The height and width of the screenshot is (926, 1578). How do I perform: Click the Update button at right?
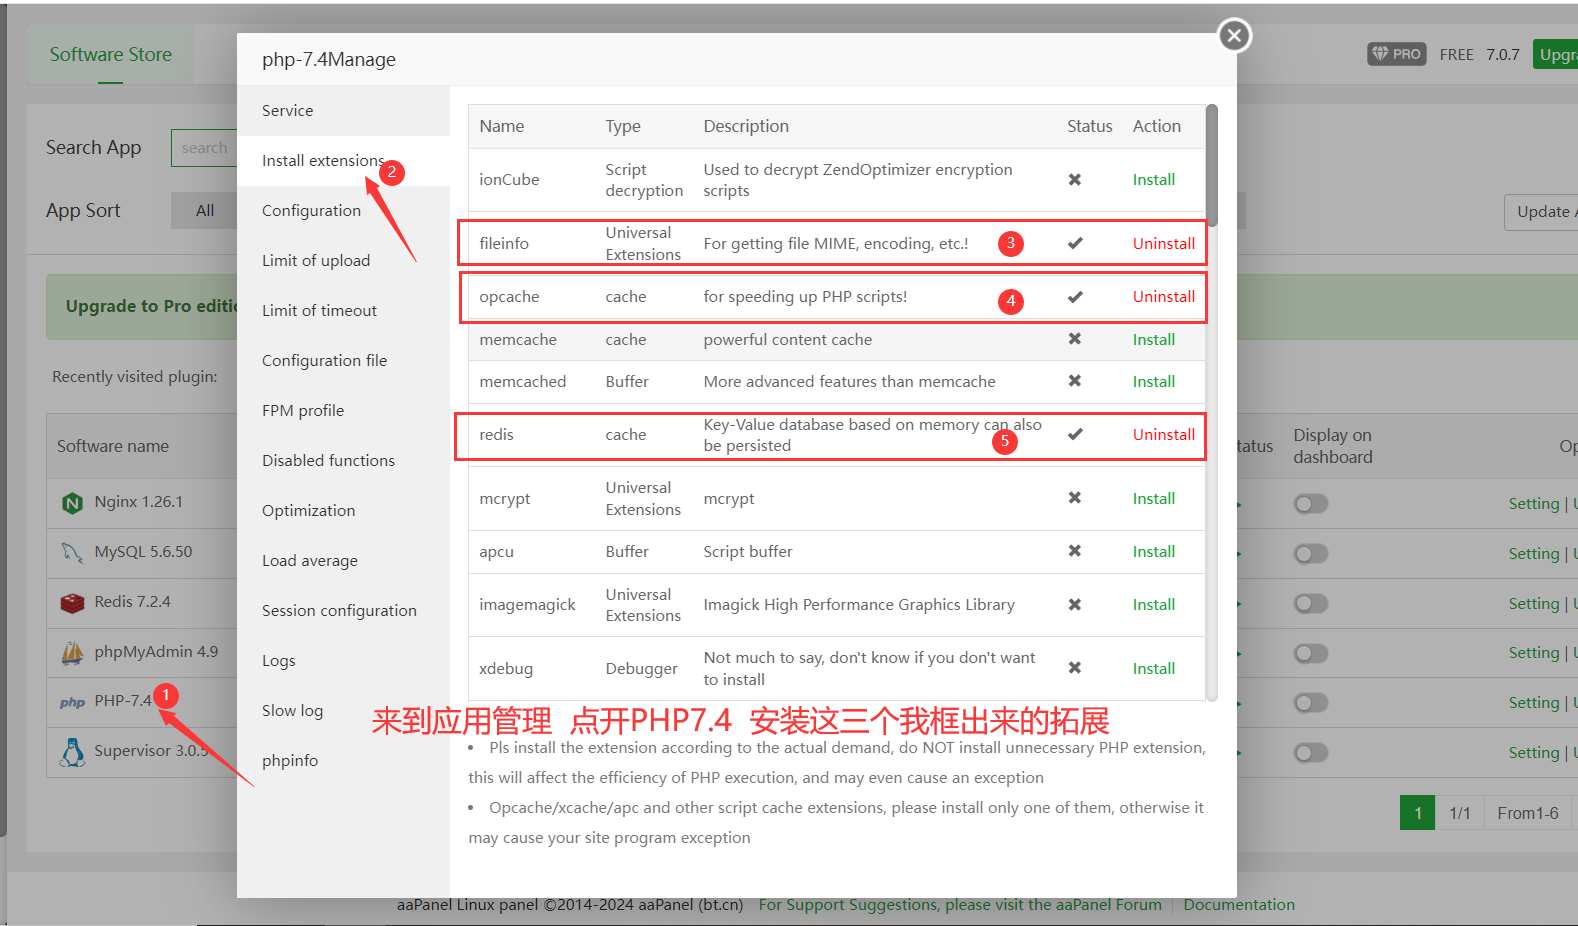click(1541, 212)
